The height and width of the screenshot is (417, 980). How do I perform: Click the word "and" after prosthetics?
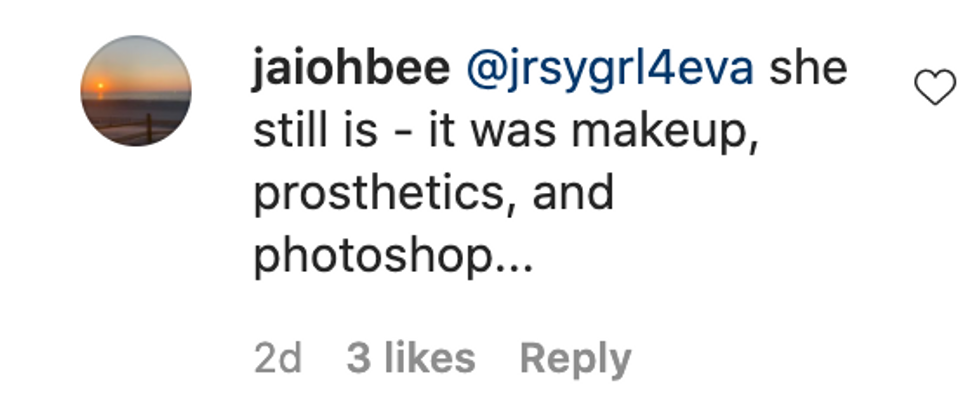tap(572, 192)
